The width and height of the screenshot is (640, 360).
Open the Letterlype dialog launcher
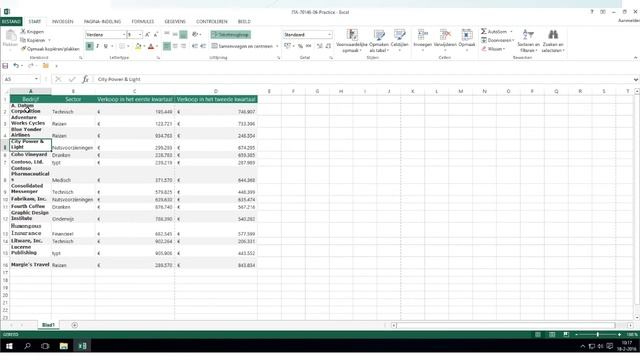[158, 58]
